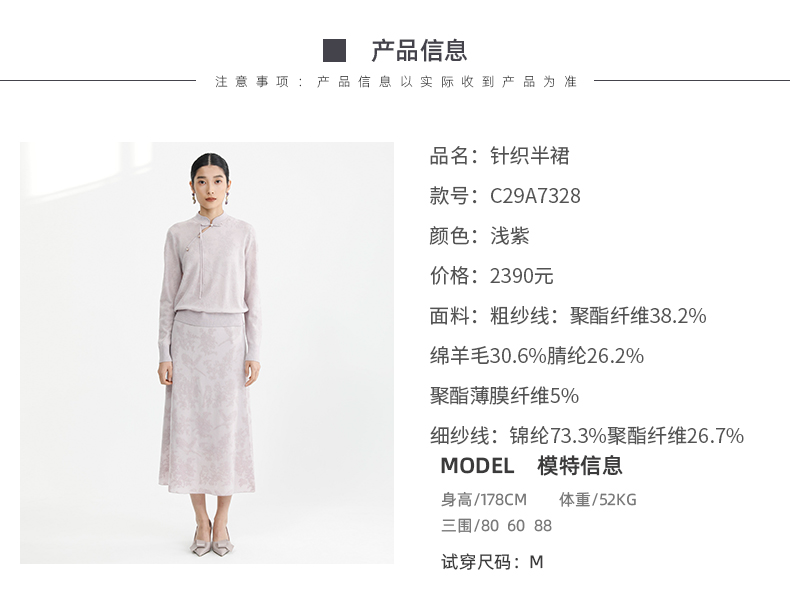
Task: Click the MODEL 模特信息 heading
Action: [x=532, y=465]
